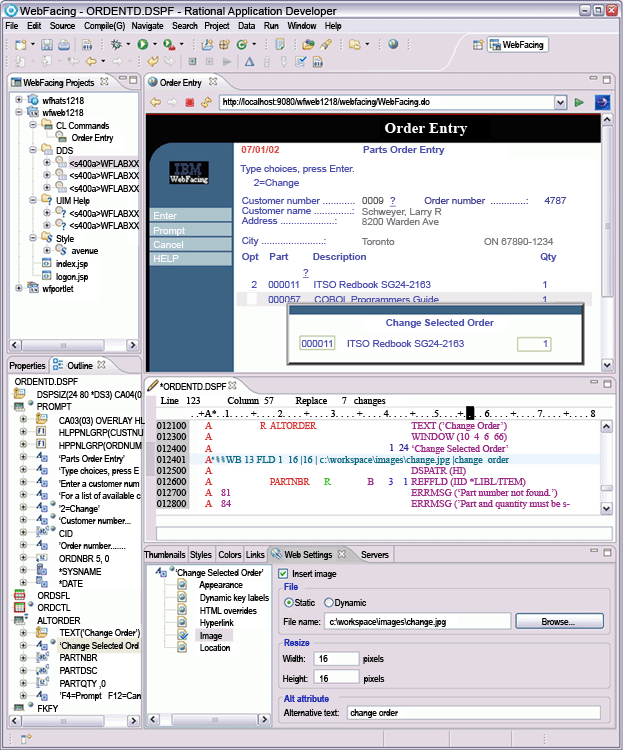Click Enter button in web page sidebar
623x750 pixels.
(x=191, y=216)
